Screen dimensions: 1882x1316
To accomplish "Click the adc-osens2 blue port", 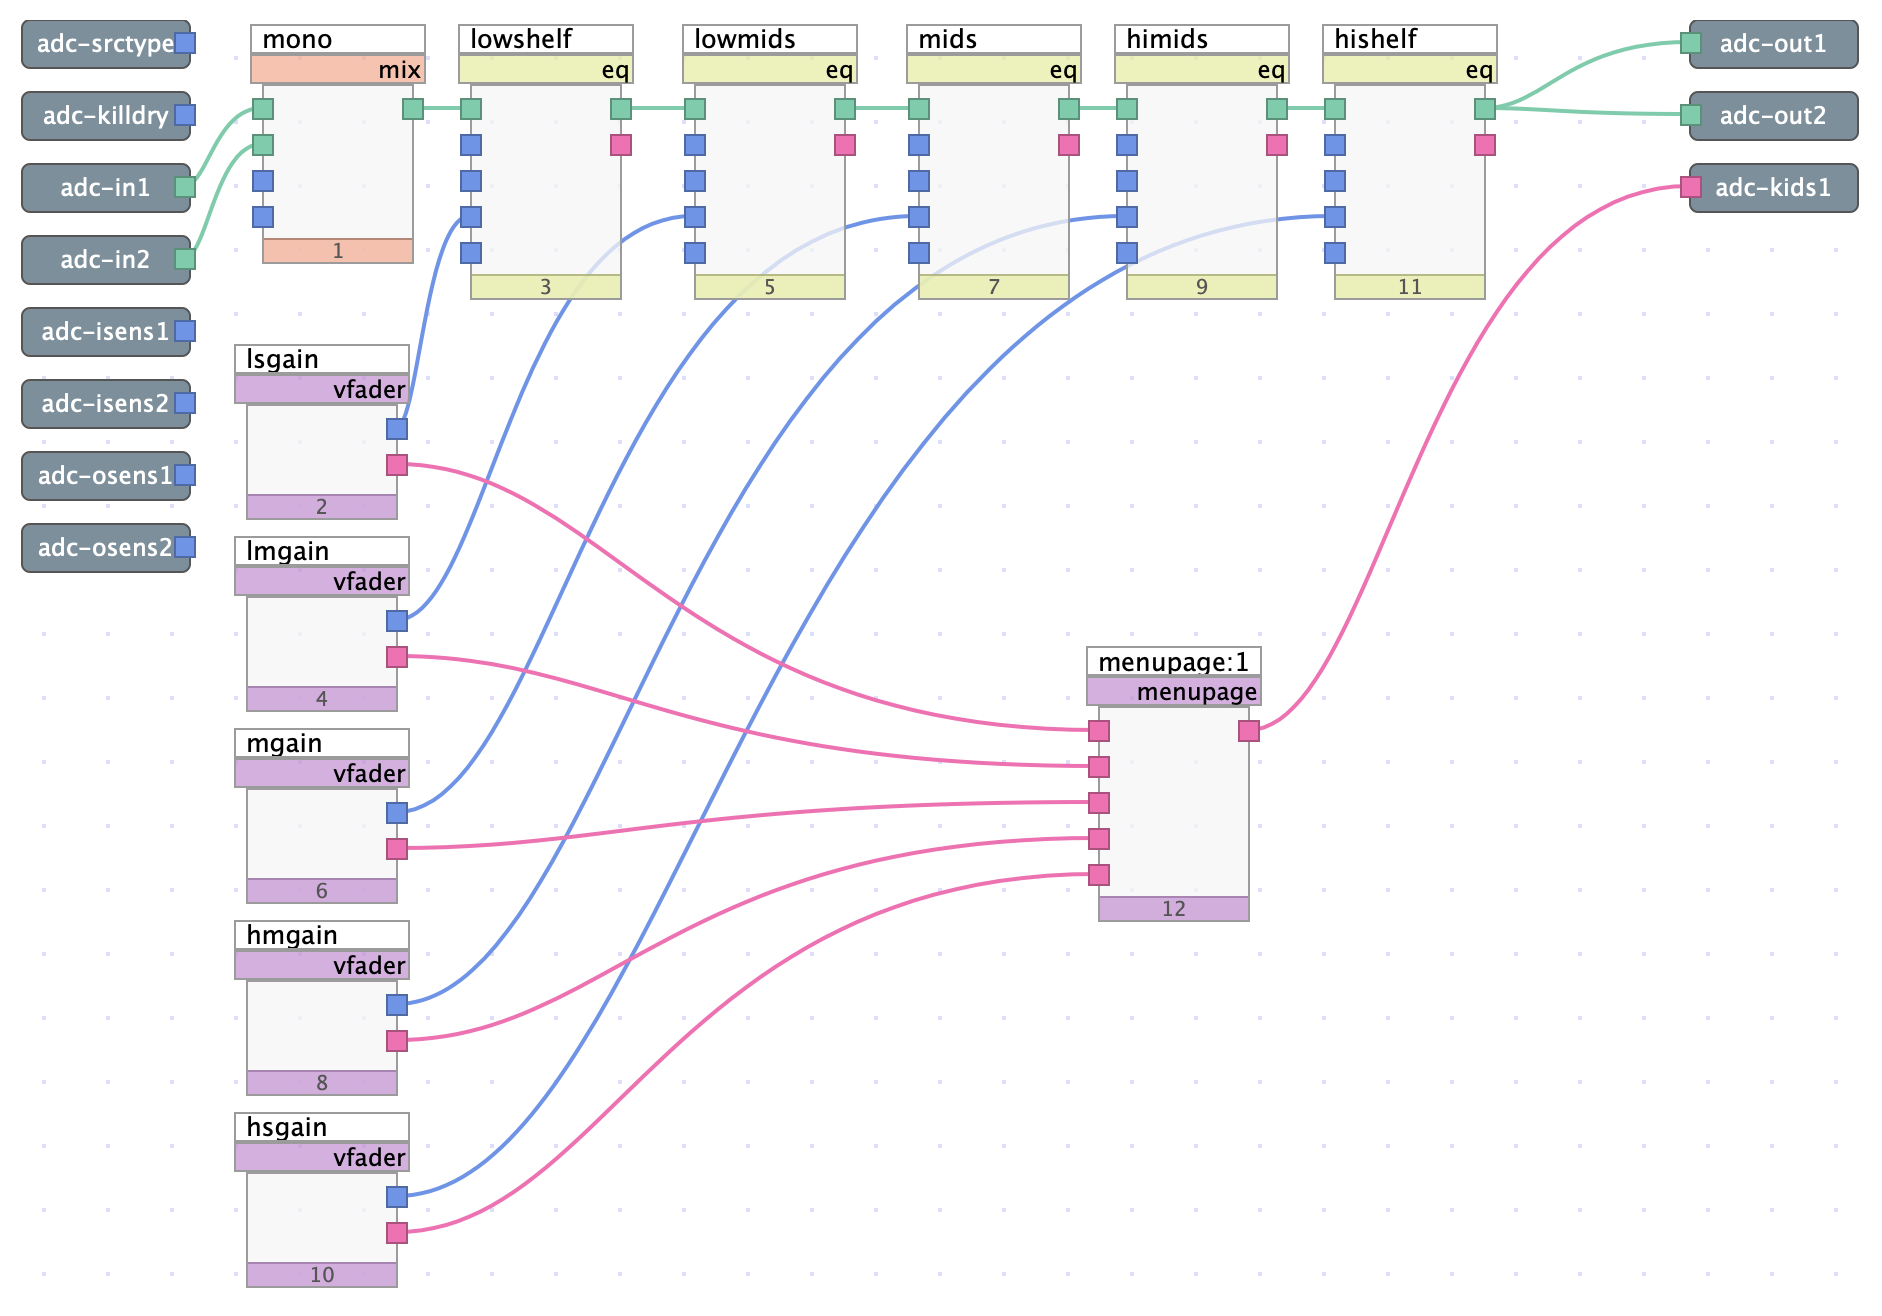I will (x=185, y=547).
